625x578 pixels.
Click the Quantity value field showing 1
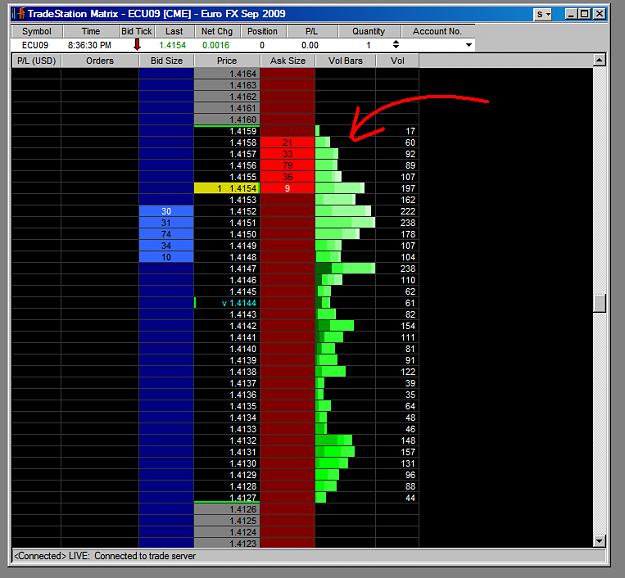369,45
